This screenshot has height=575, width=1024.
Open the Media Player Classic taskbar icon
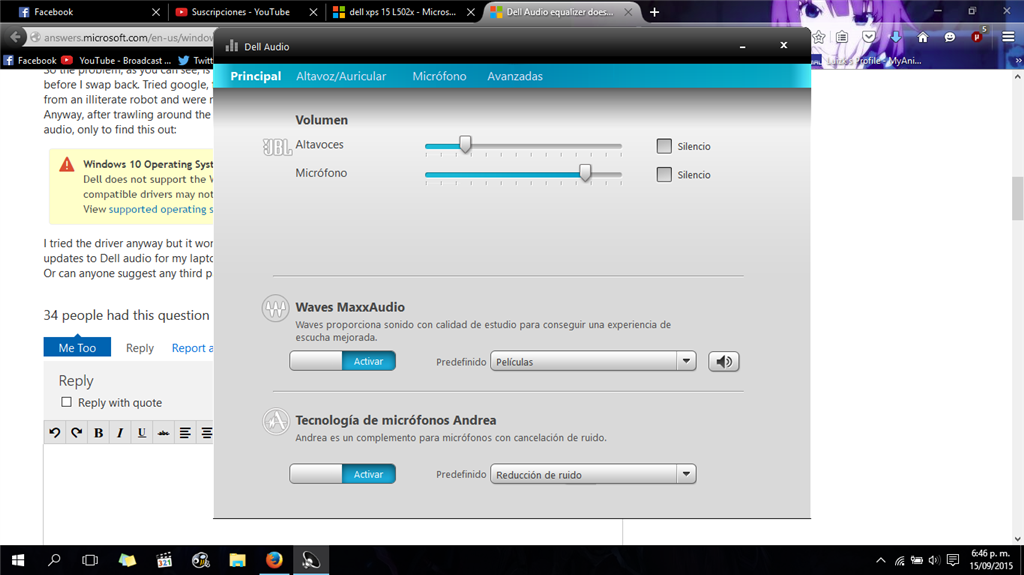(x=164, y=560)
